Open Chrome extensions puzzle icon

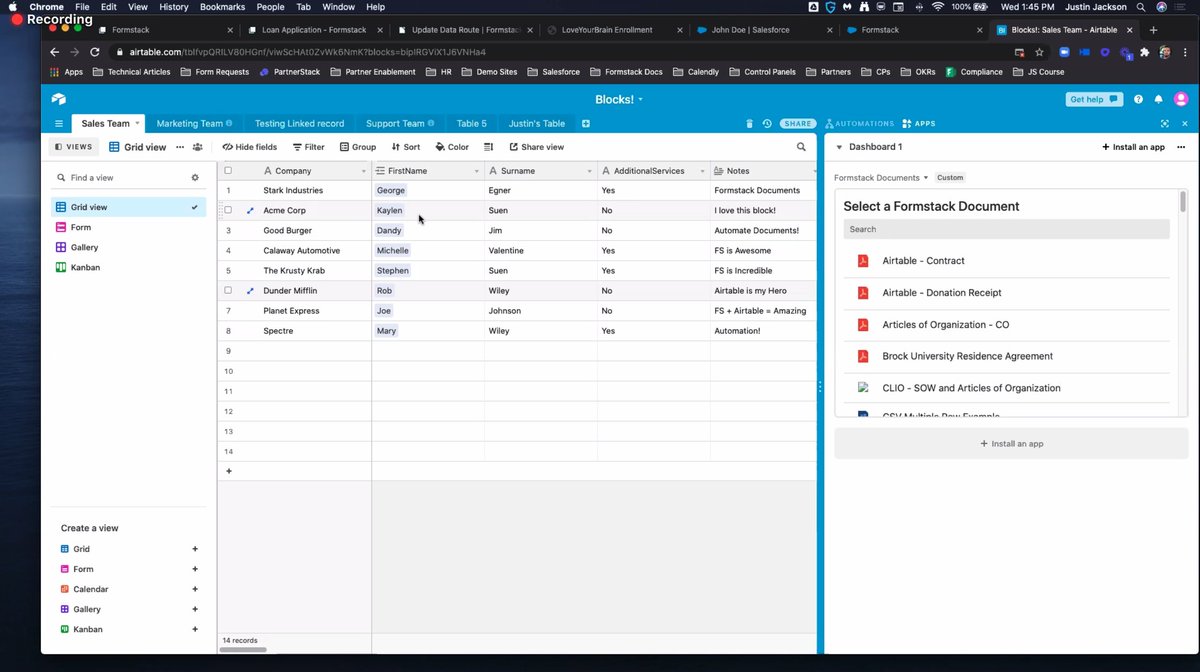click(x=1145, y=52)
